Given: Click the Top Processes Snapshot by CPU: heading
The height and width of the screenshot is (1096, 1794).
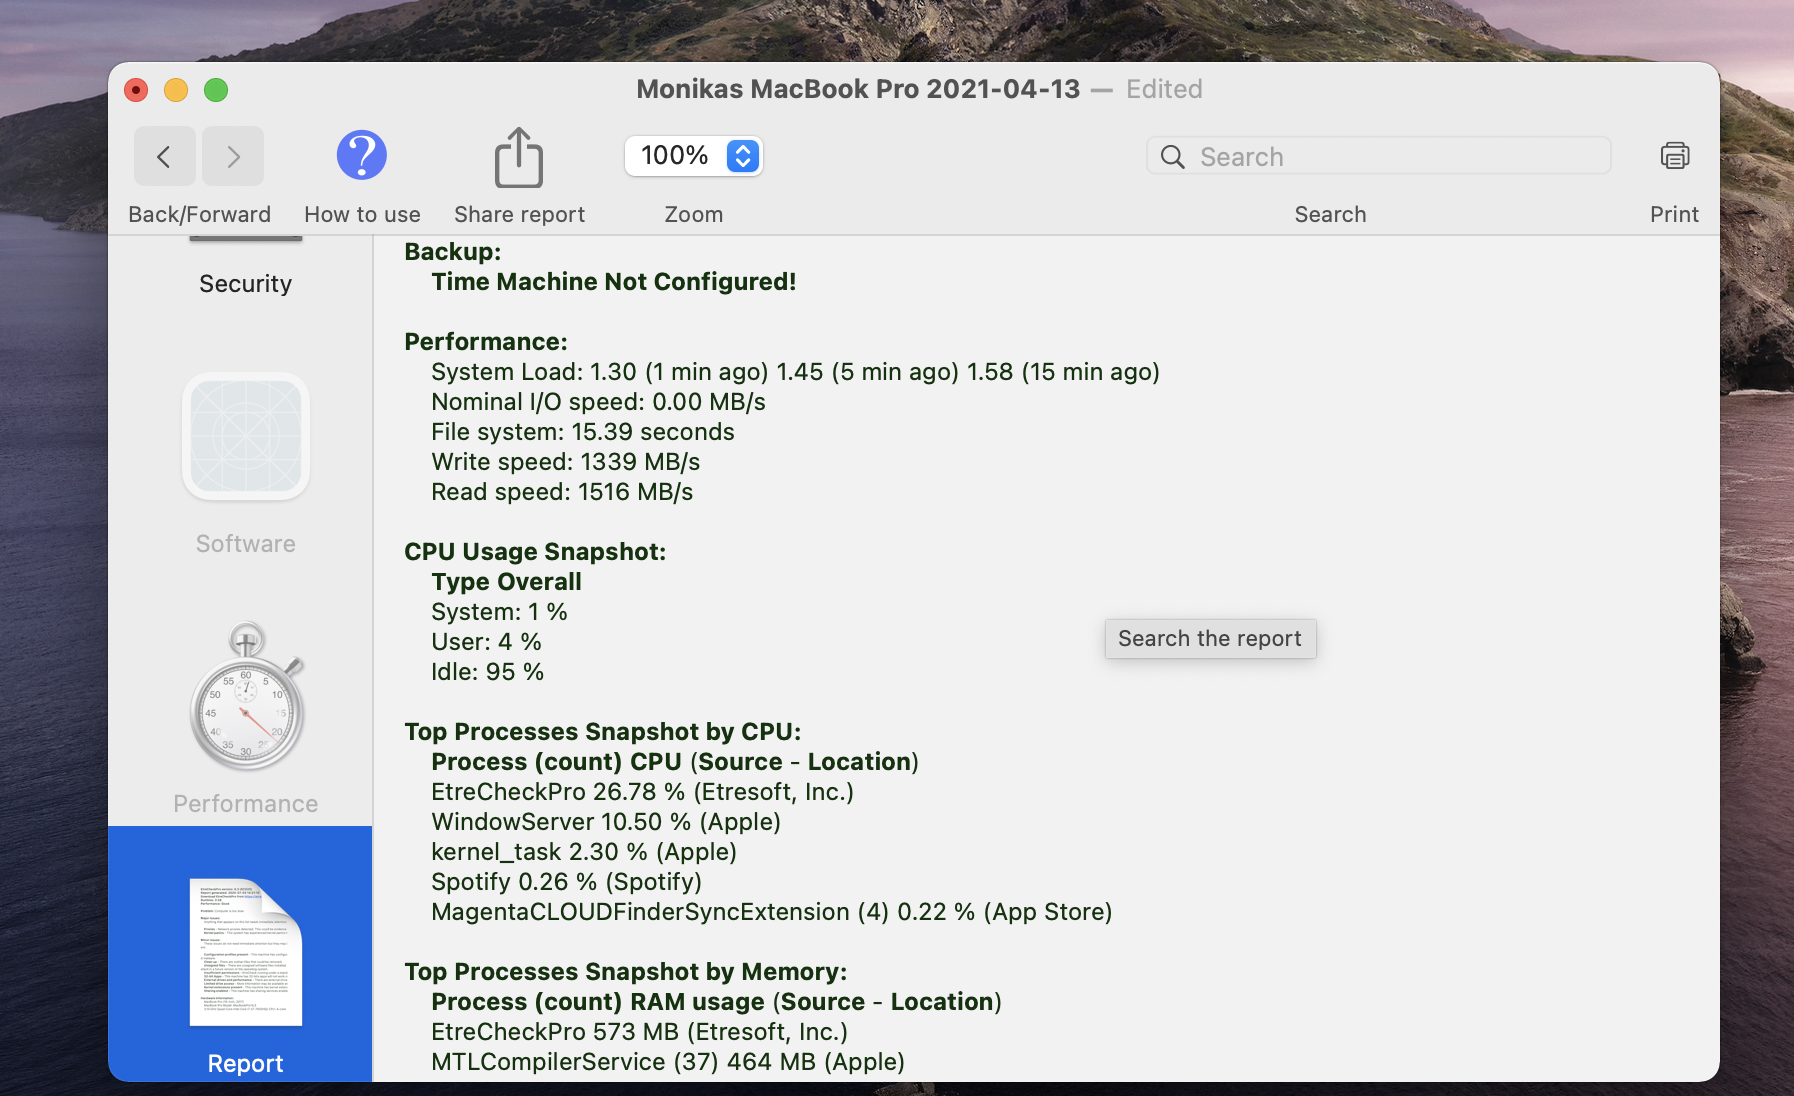Looking at the screenshot, I should (x=603, y=732).
